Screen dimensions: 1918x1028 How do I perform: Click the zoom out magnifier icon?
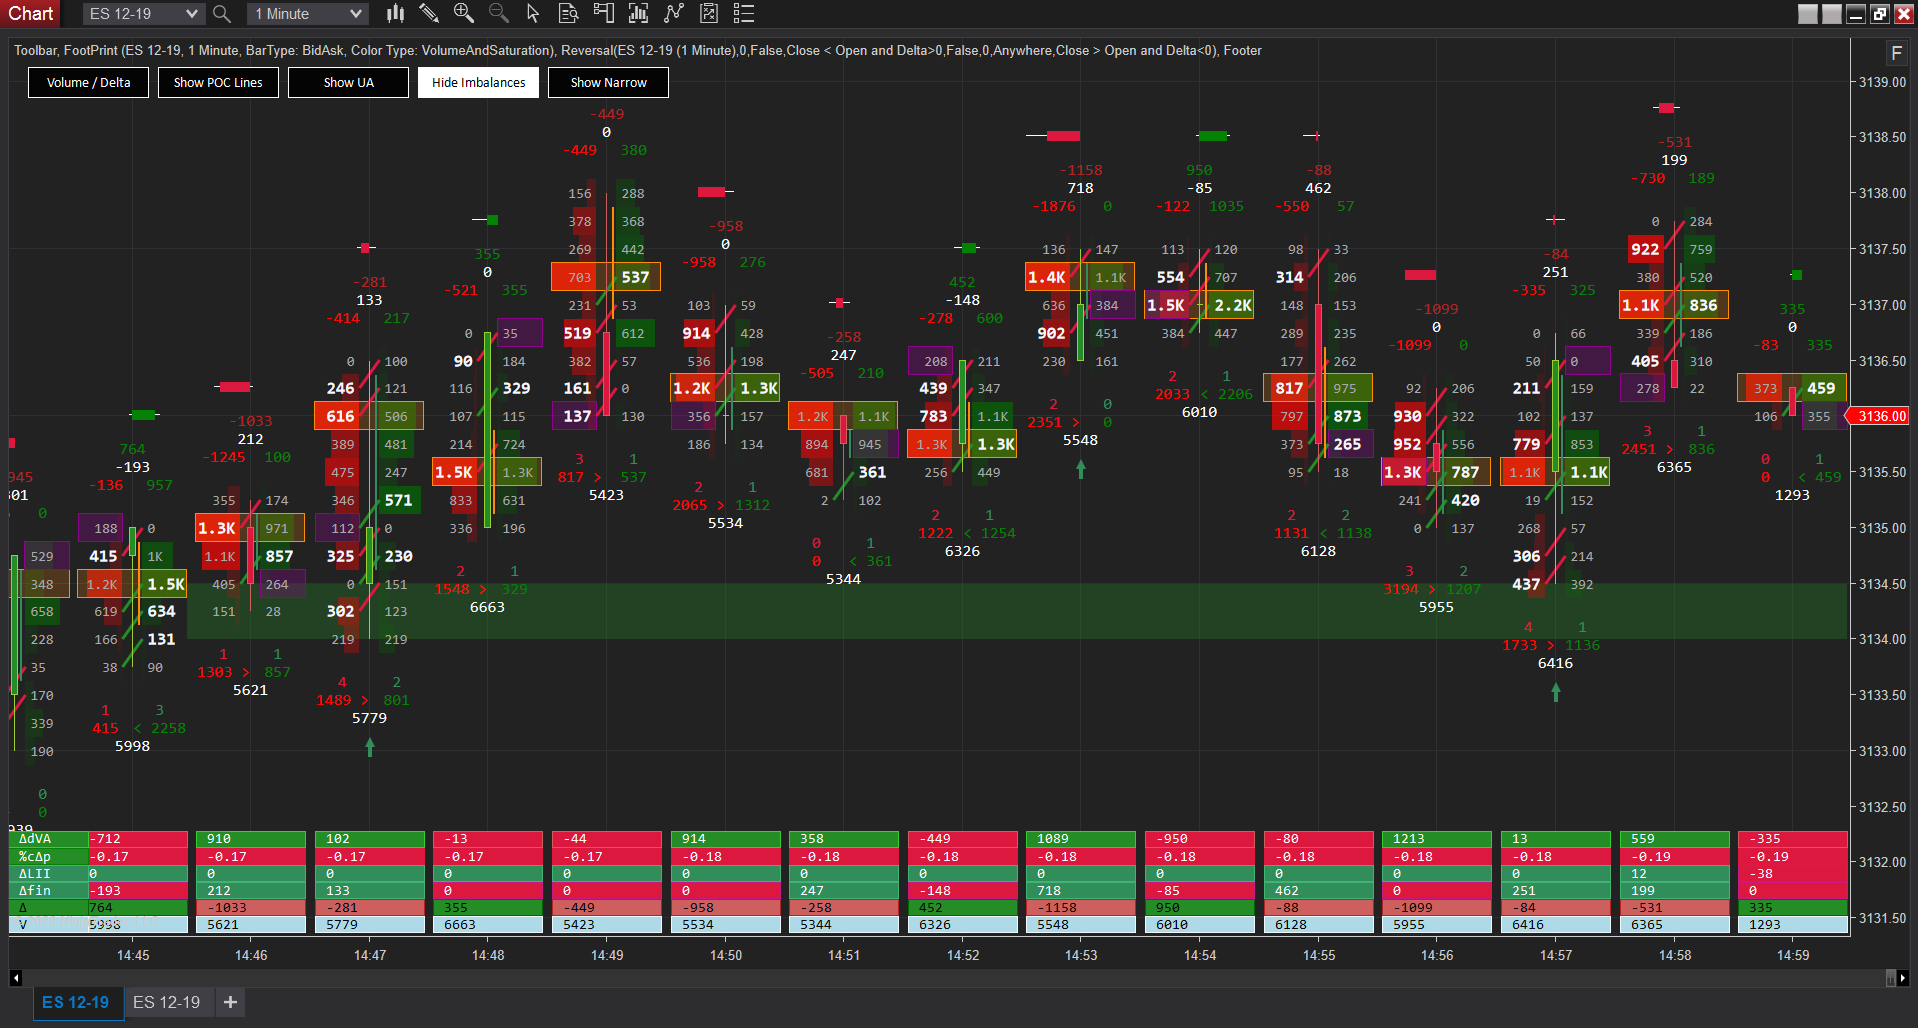[498, 13]
